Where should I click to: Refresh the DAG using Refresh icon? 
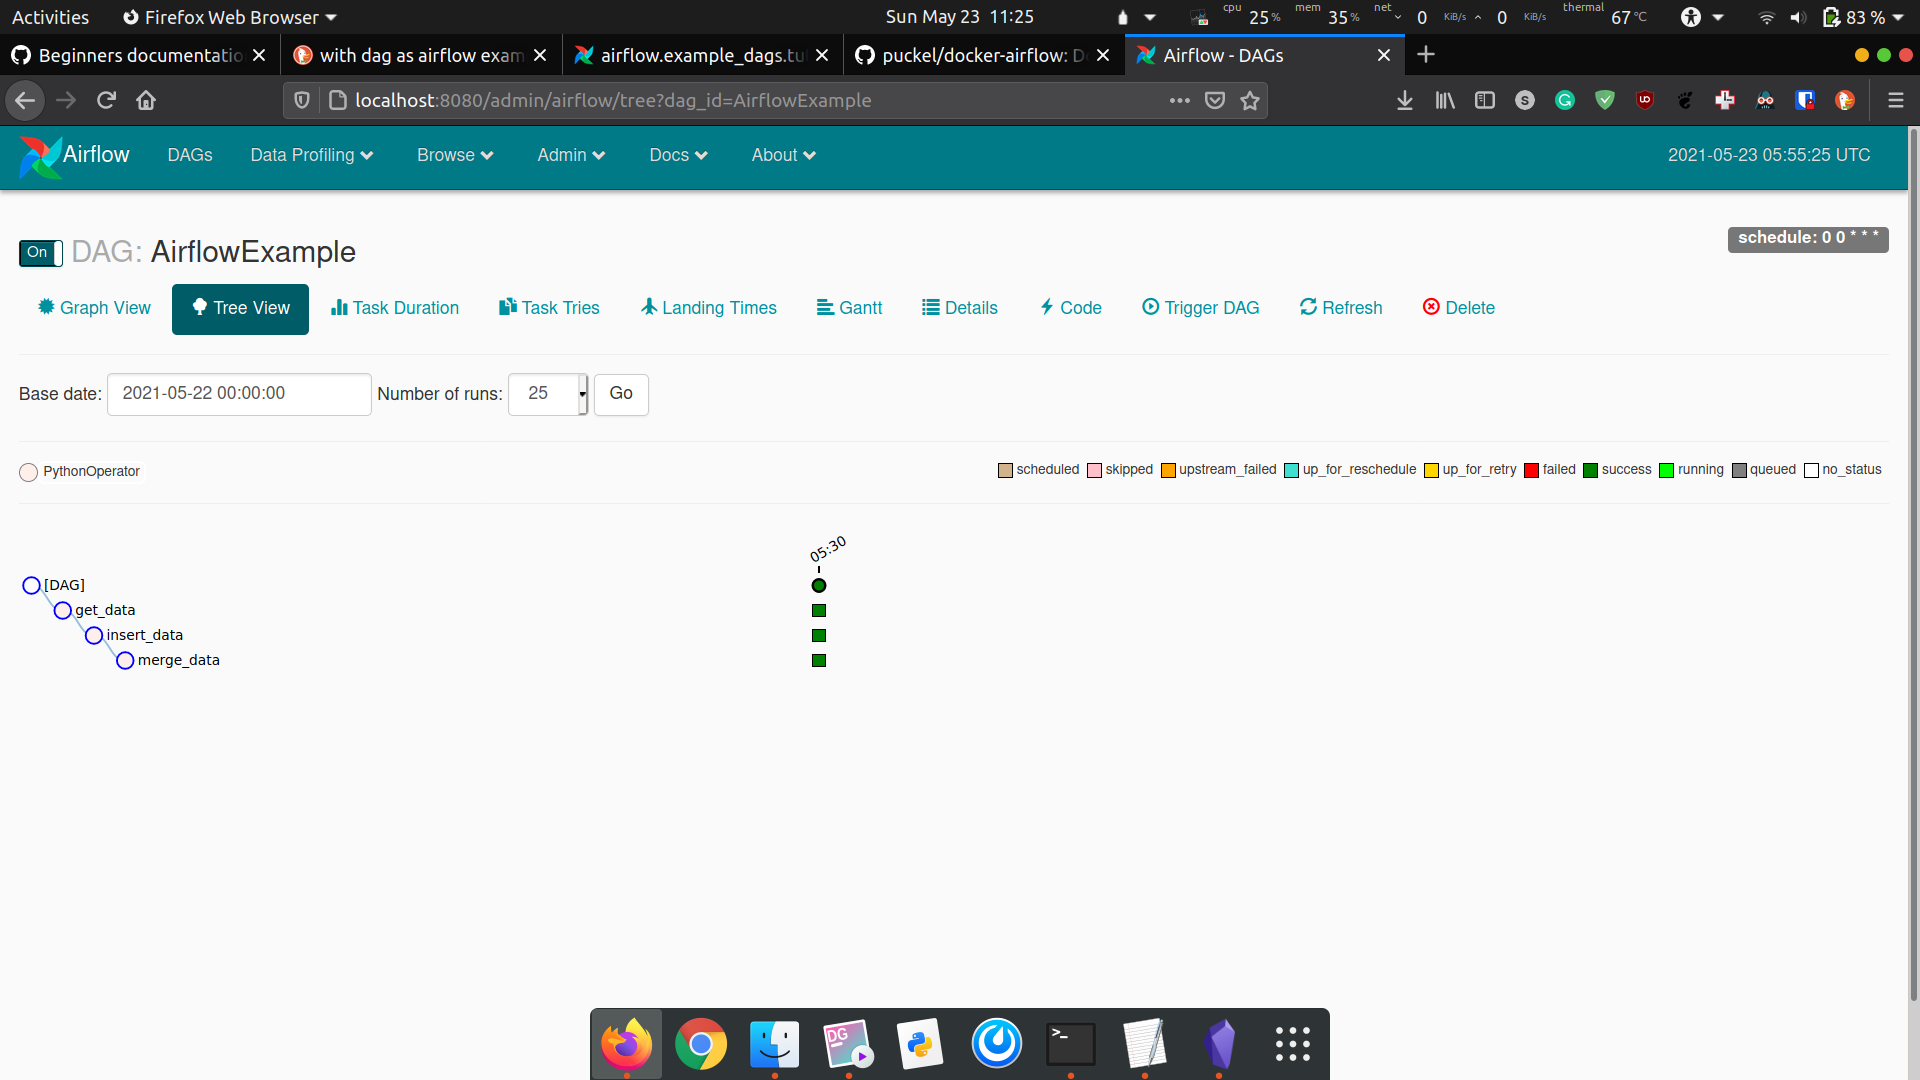coord(1308,307)
